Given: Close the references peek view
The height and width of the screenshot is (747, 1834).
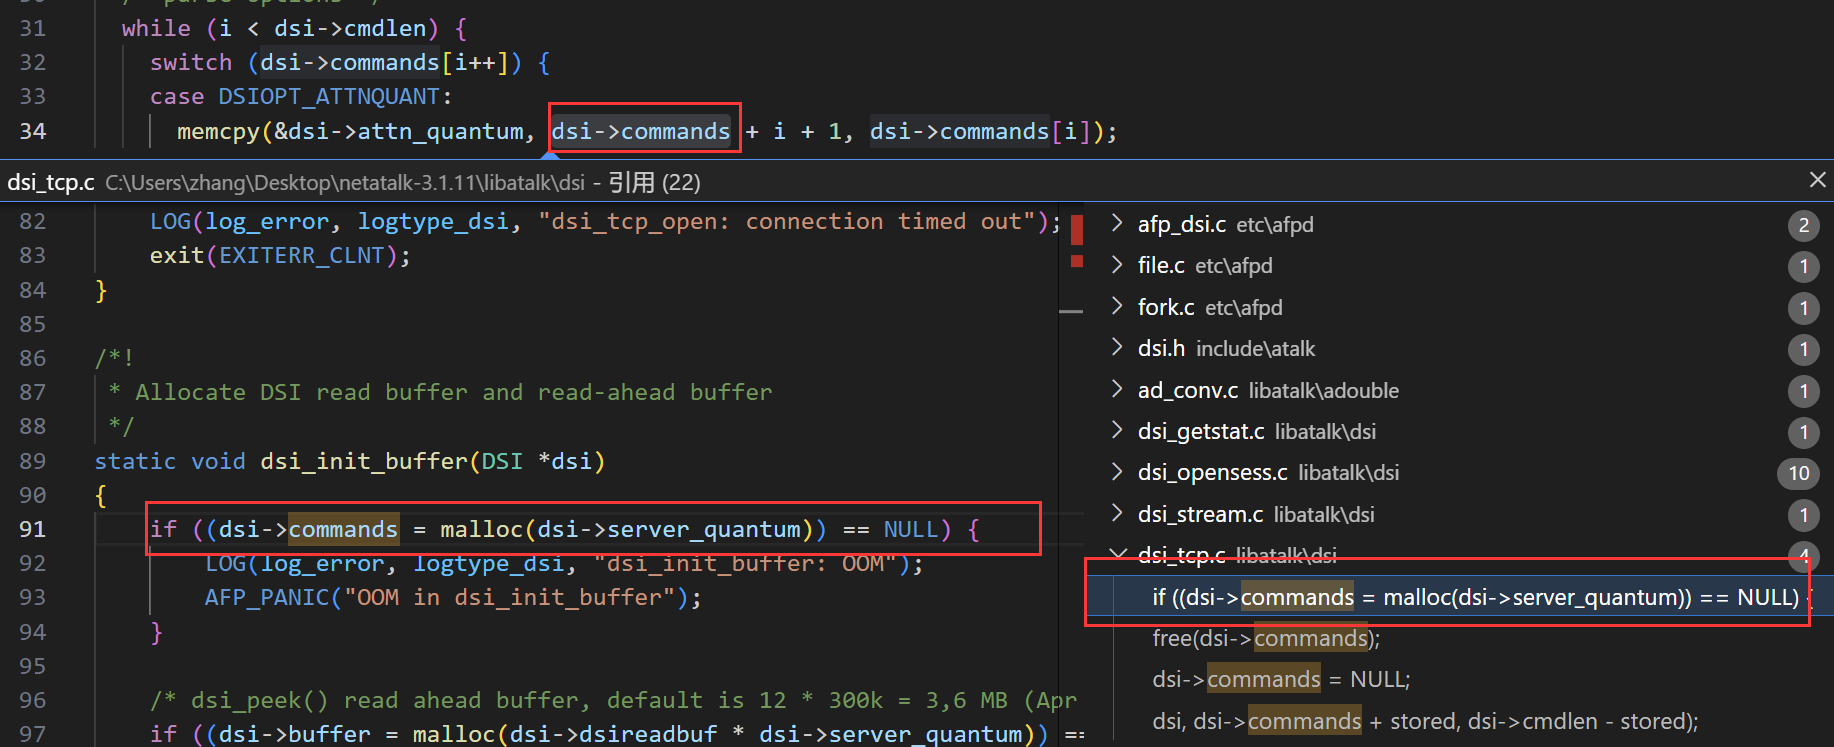Looking at the screenshot, I should click(1817, 180).
